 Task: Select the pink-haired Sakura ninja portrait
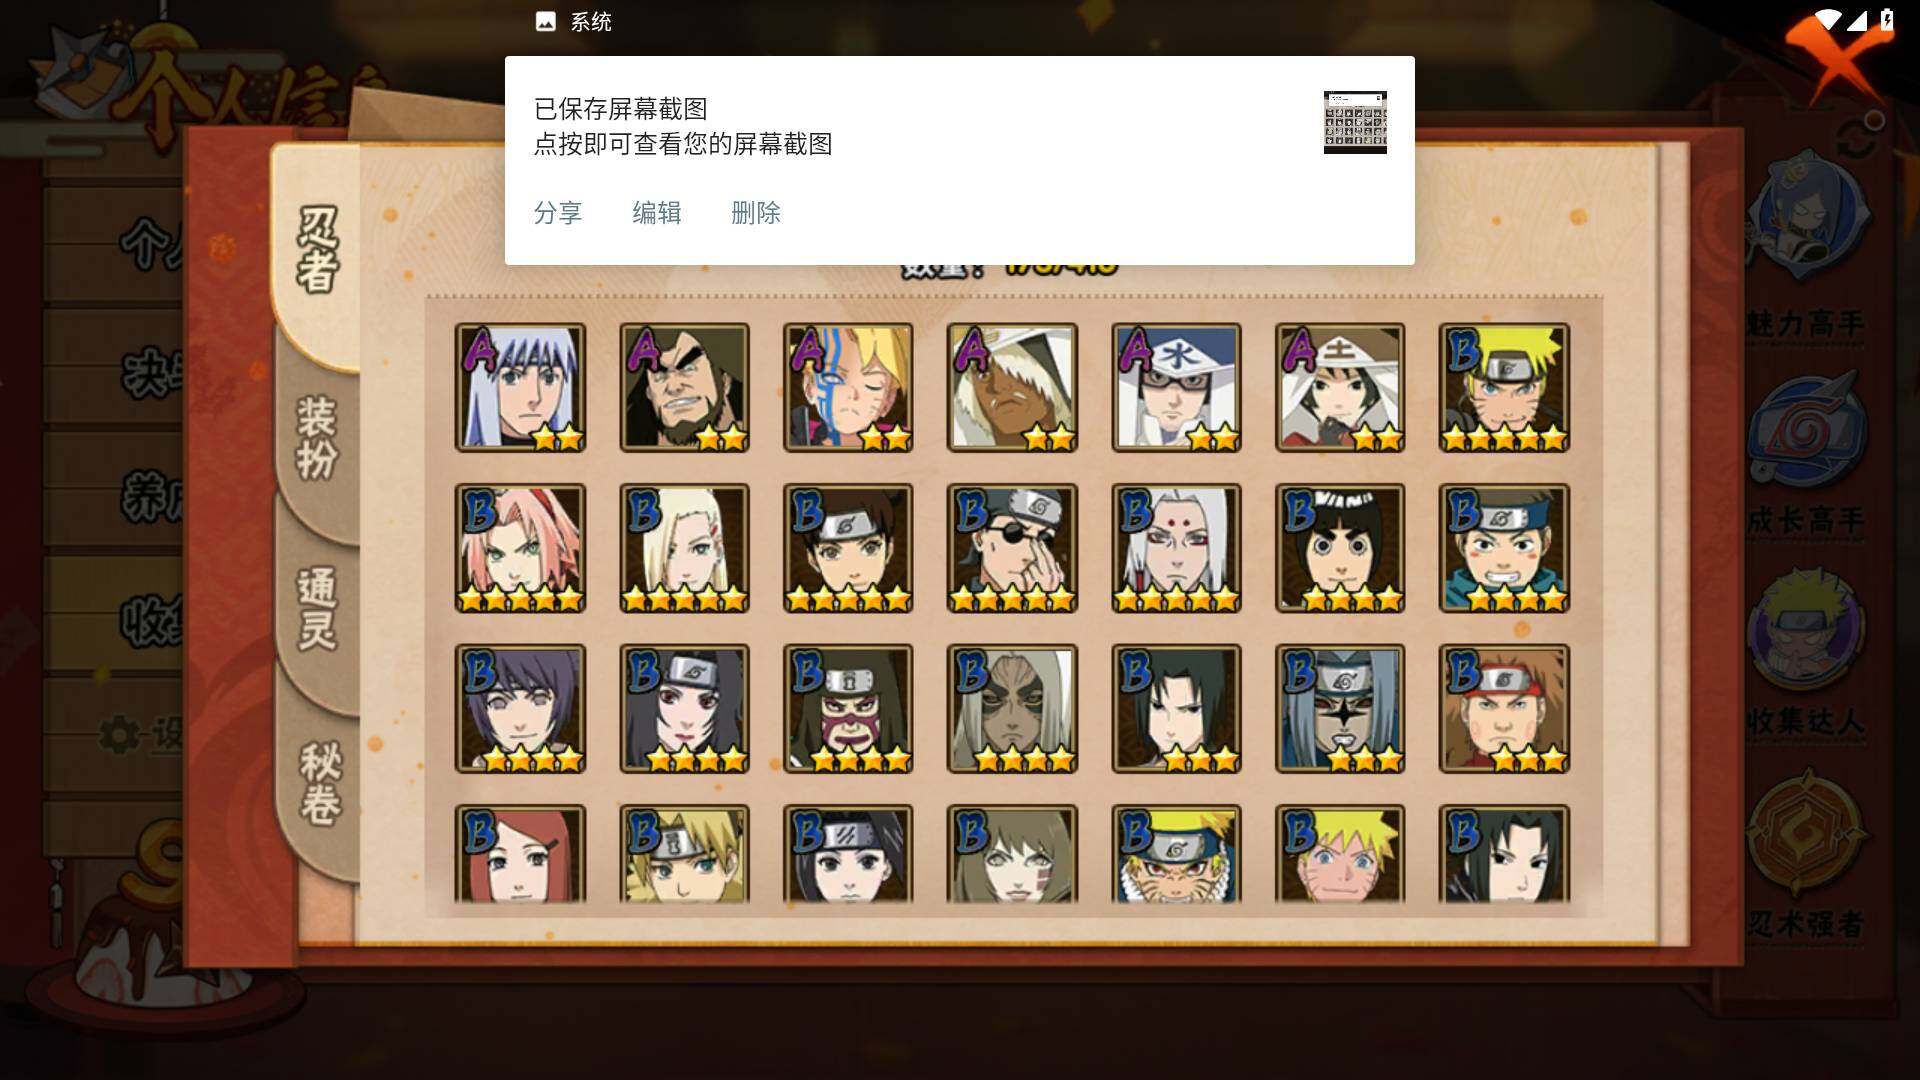click(520, 548)
